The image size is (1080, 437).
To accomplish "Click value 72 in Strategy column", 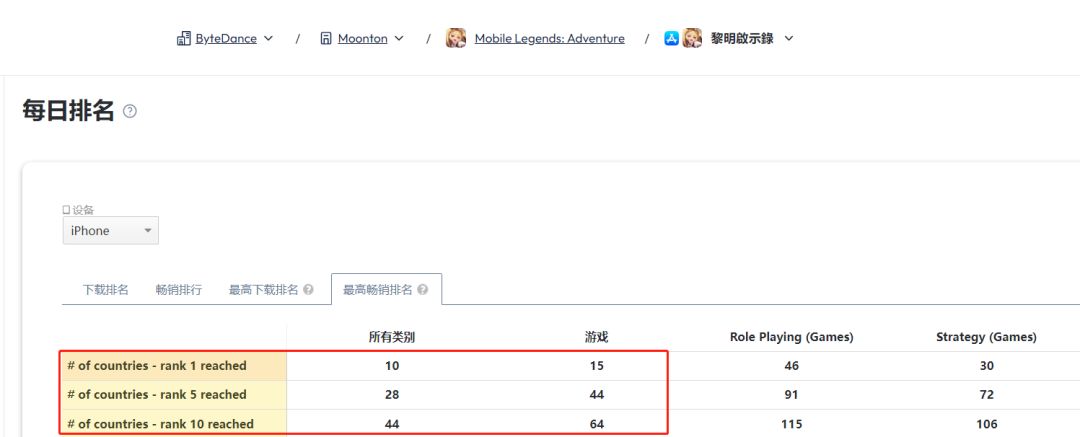I will pyautogui.click(x=986, y=395).
